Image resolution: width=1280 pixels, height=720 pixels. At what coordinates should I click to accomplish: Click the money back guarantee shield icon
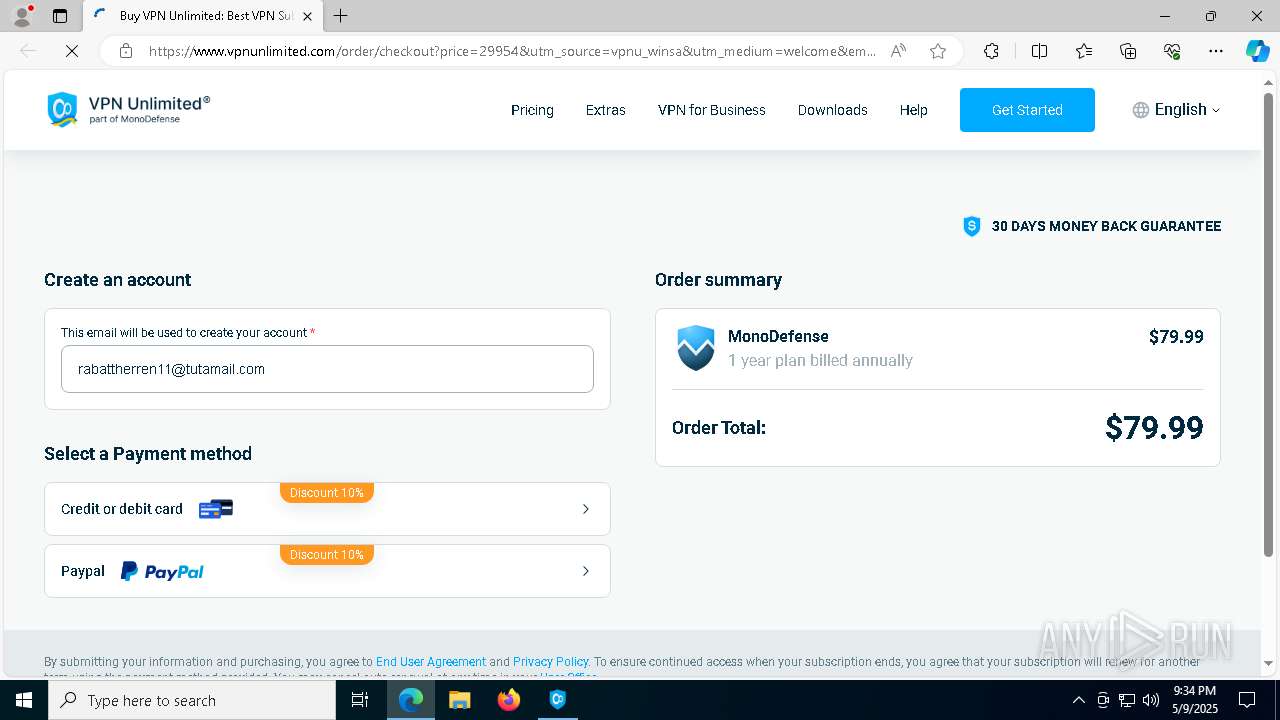click(x=971, y=226)
